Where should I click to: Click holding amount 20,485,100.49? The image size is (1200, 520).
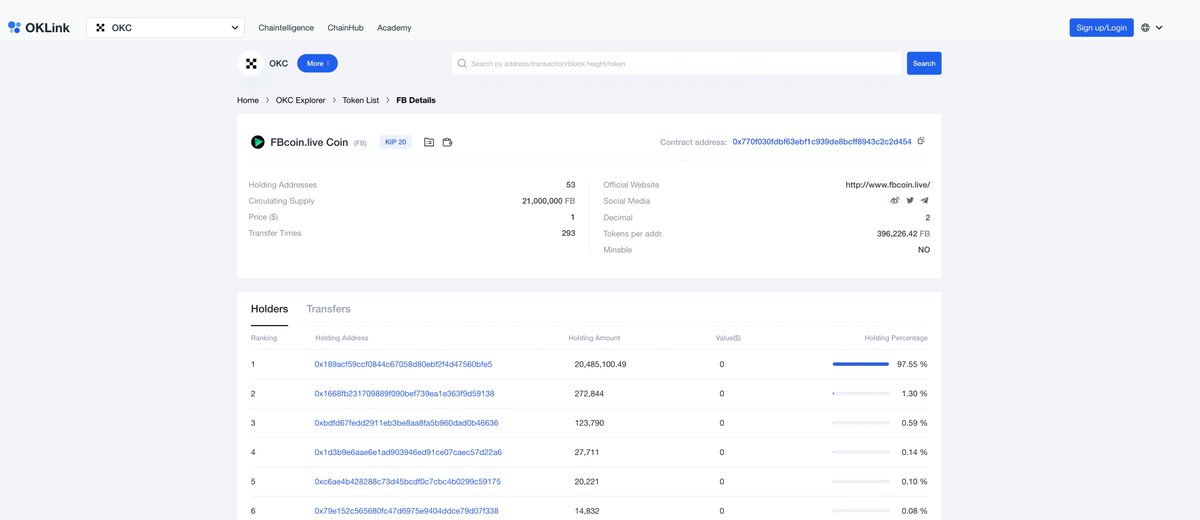(x=600, y=364)
